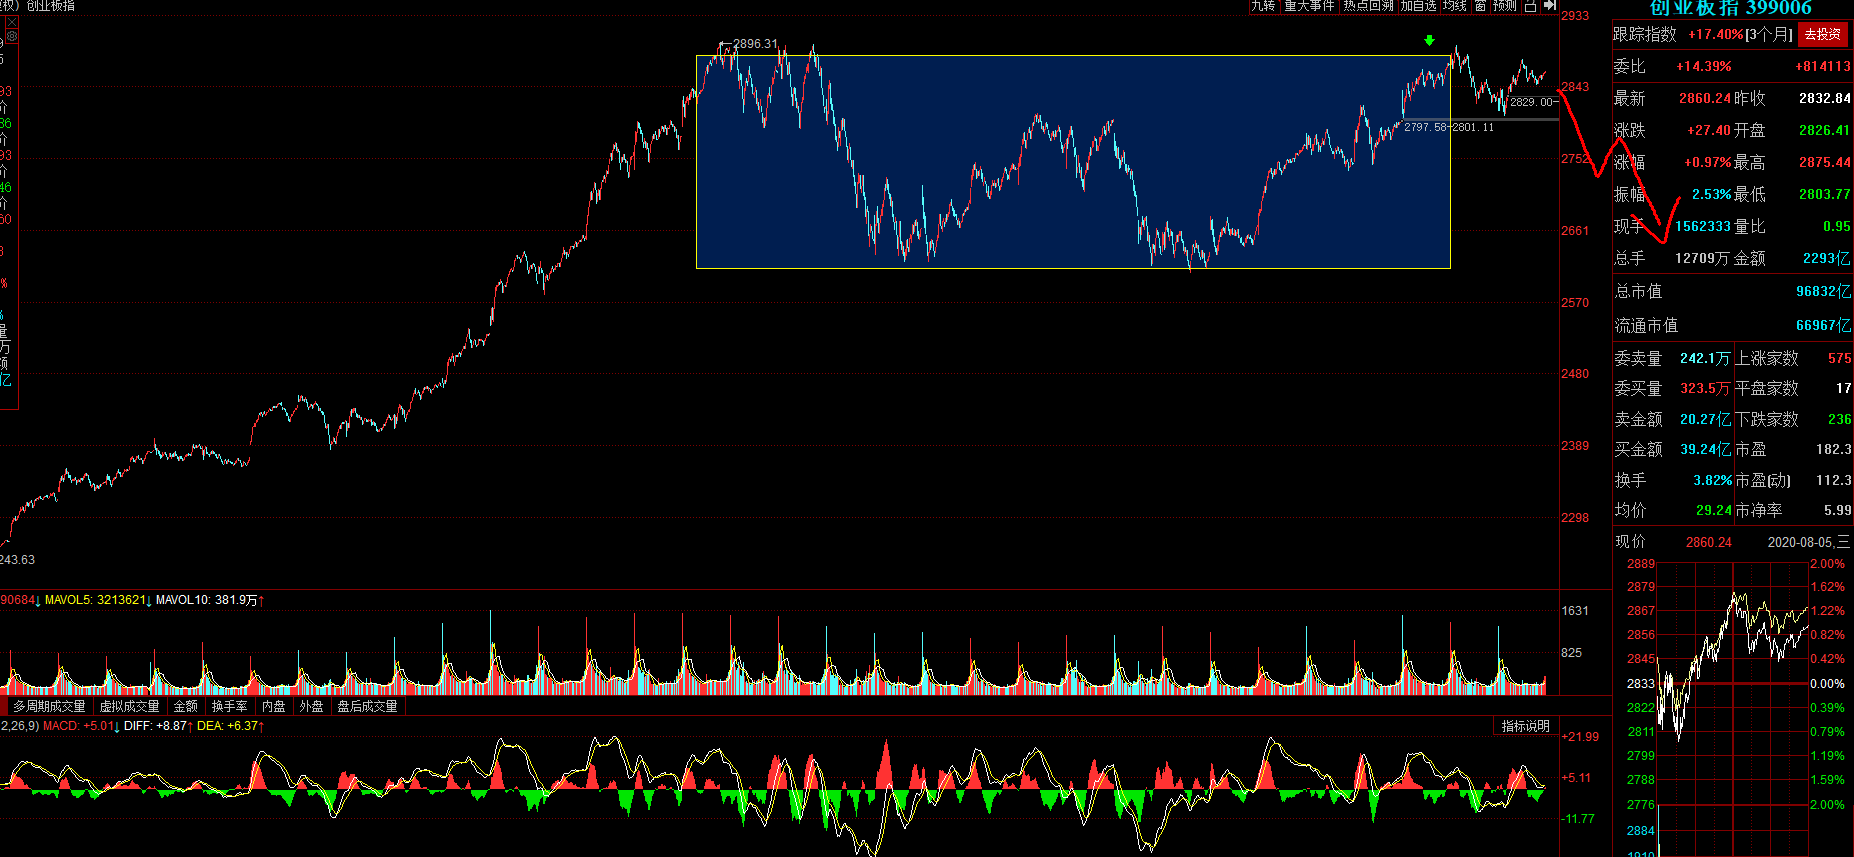1854x857 pixels.
Task: Click the 流通市值 value 66967亿
Action: (1823, 325)
